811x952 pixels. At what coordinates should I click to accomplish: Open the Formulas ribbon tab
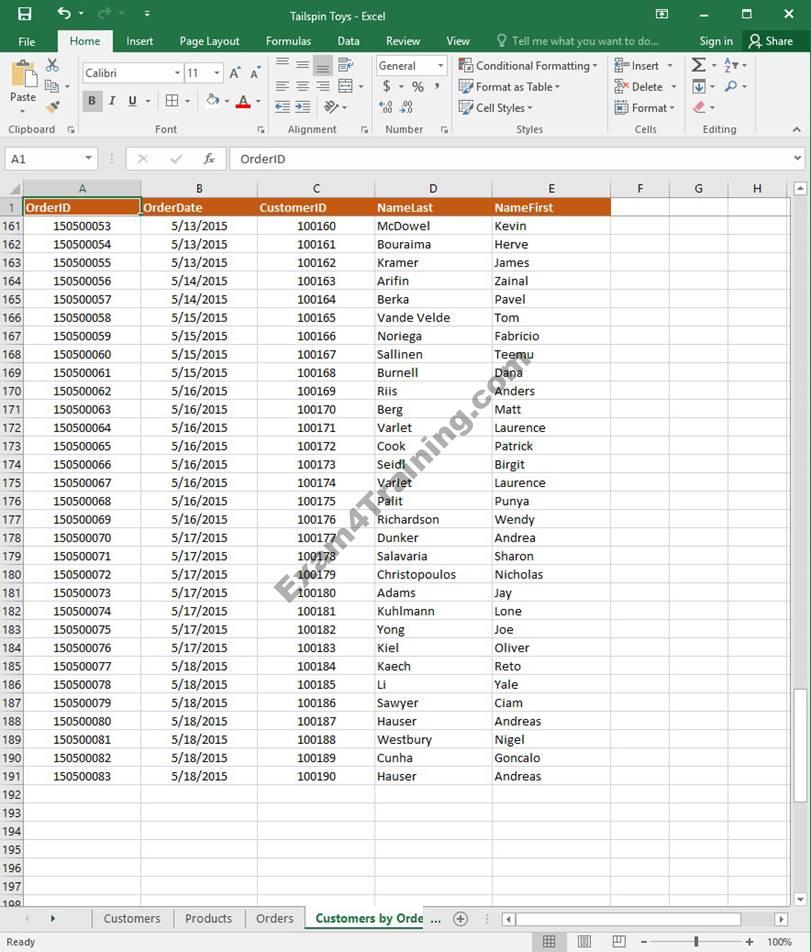[288, 41]
